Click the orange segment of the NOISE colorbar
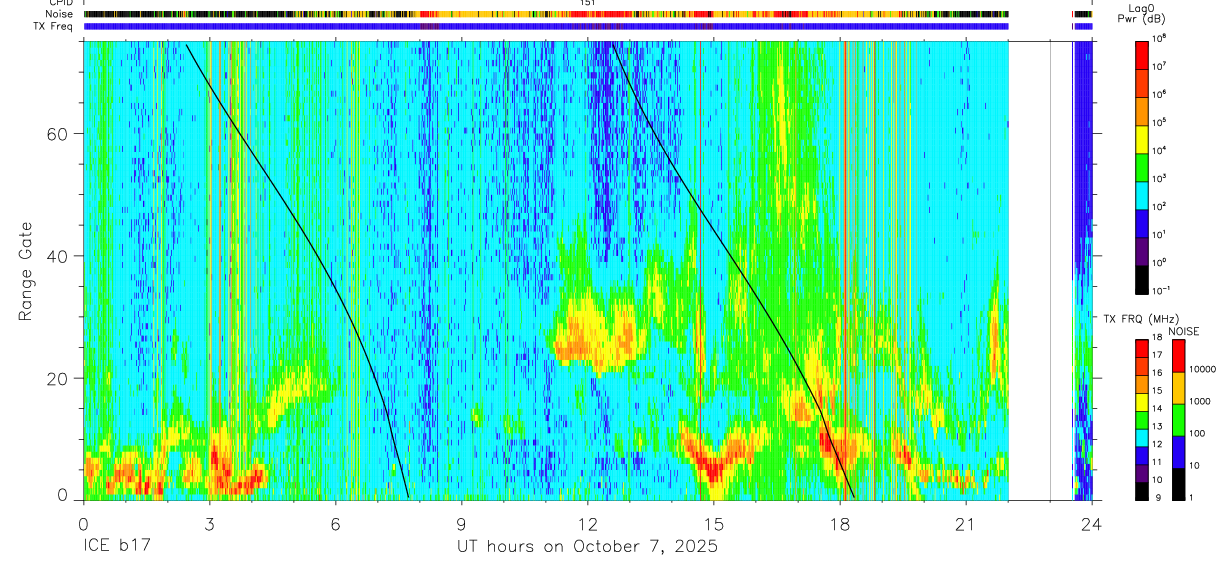Image resolution: width=1228 pixels, height=567 pixels. pyautogui.click(x=1179, y=388)
